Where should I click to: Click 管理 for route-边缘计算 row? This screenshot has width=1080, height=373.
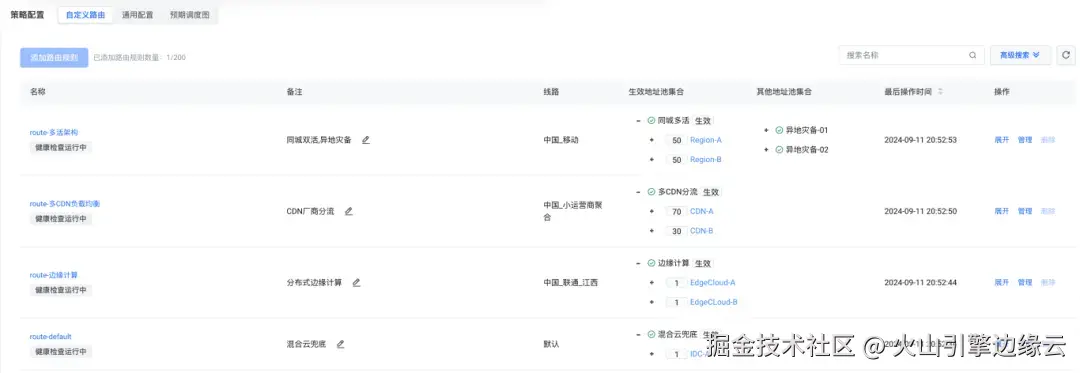point(1025,282)
